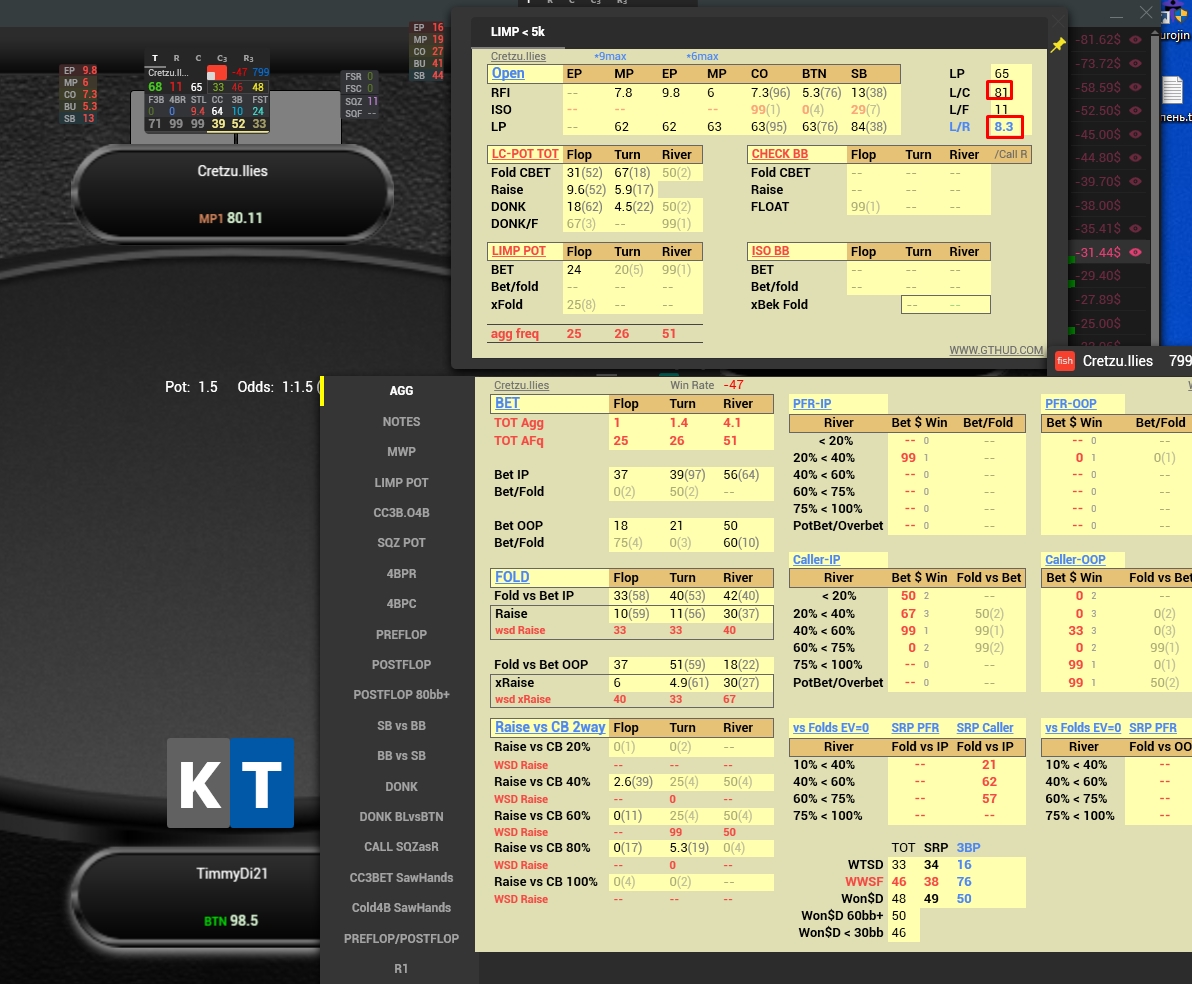Open 4BPR in the popup sidebar
Viewport: 1192px width, 984px height.
(x=401, y=573)
